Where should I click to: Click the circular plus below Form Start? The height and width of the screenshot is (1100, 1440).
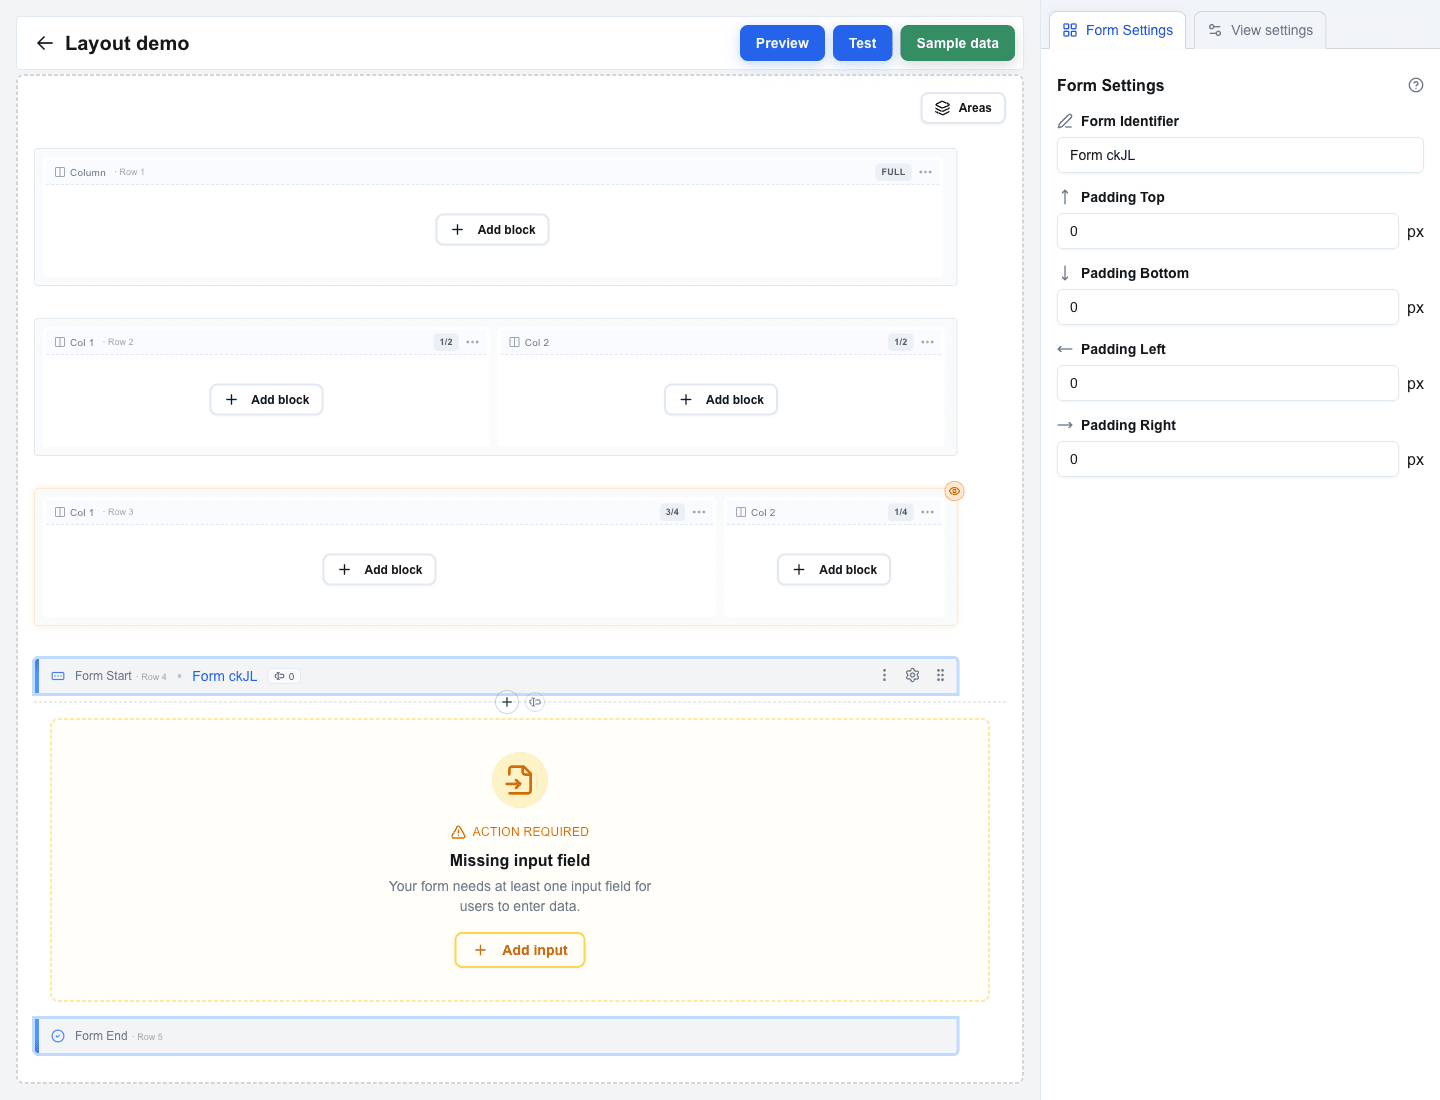(x=507, y=702)
